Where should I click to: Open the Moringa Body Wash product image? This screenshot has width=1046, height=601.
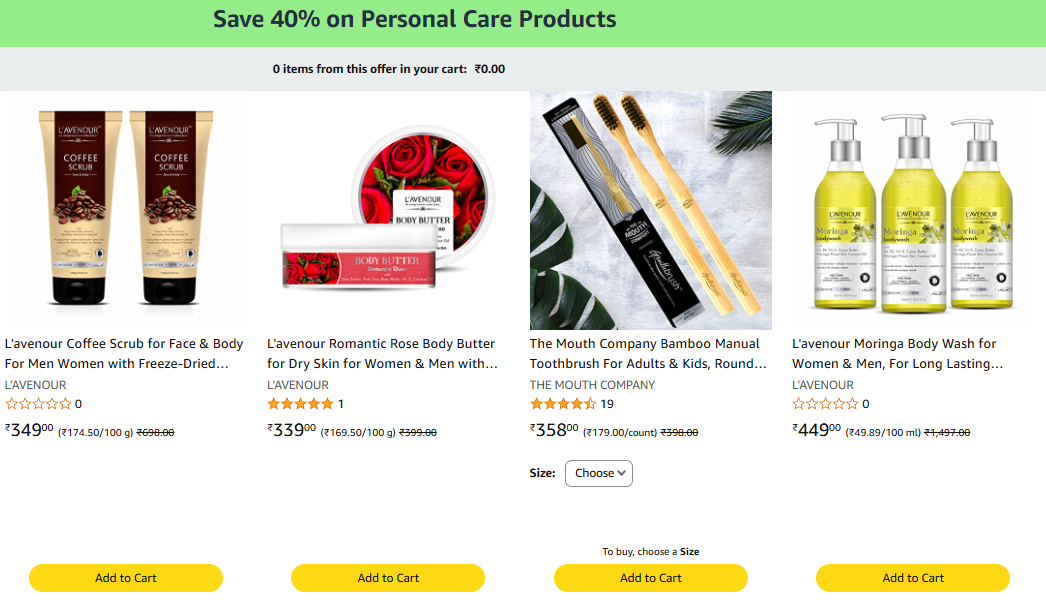click(x=912, y=210)
